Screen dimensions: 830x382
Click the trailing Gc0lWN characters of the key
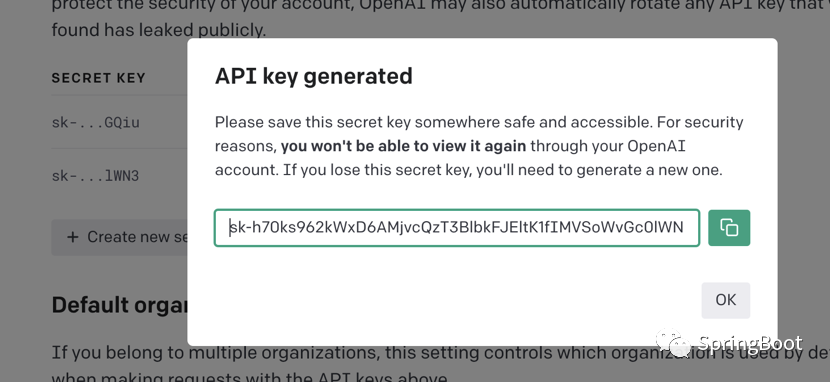(659, 228)
